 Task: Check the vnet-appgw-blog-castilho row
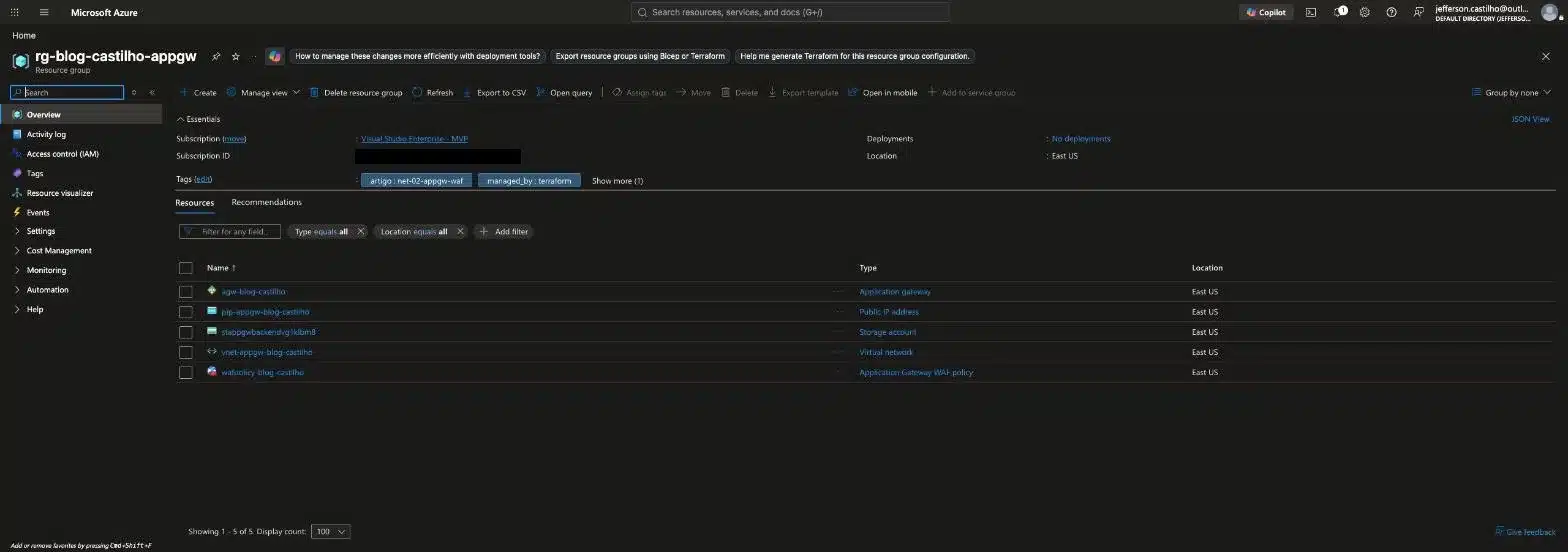[x=185, y=352]
